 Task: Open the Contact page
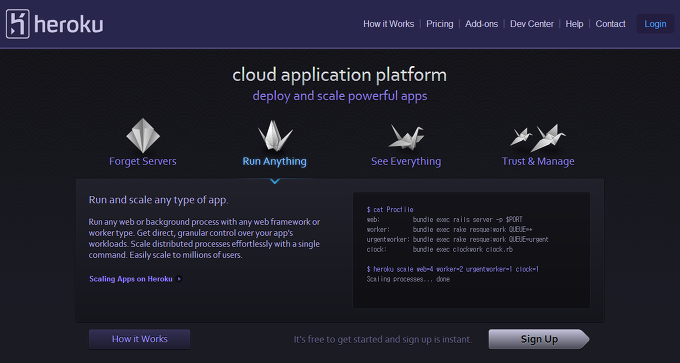tap(610, 24)
